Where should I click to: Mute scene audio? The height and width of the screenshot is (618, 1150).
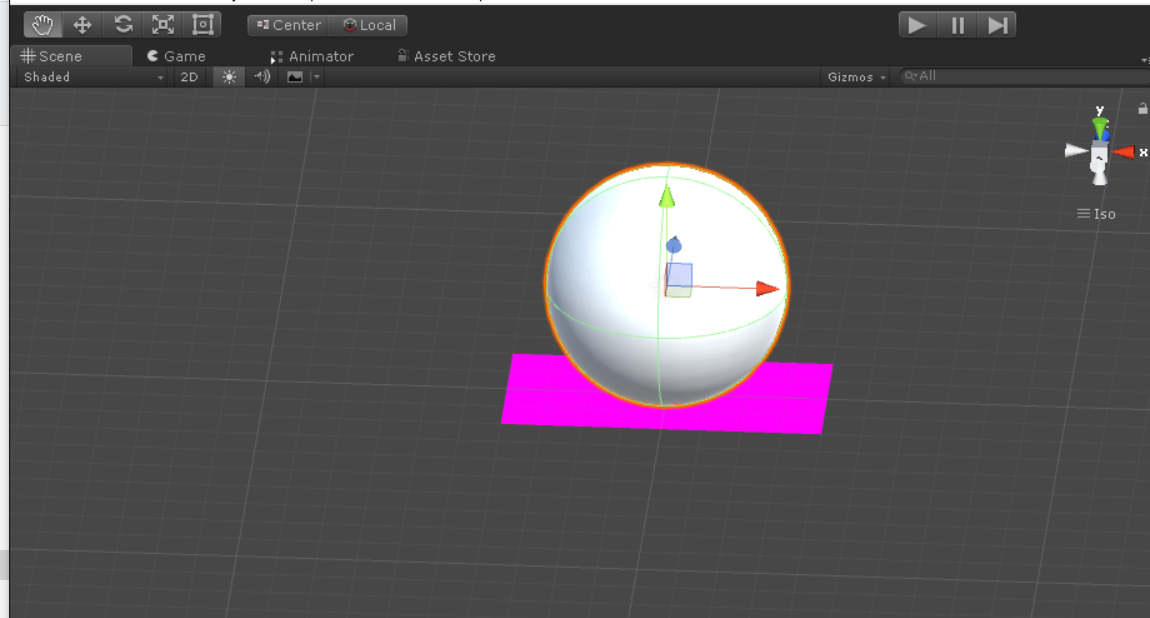point(259,76)
